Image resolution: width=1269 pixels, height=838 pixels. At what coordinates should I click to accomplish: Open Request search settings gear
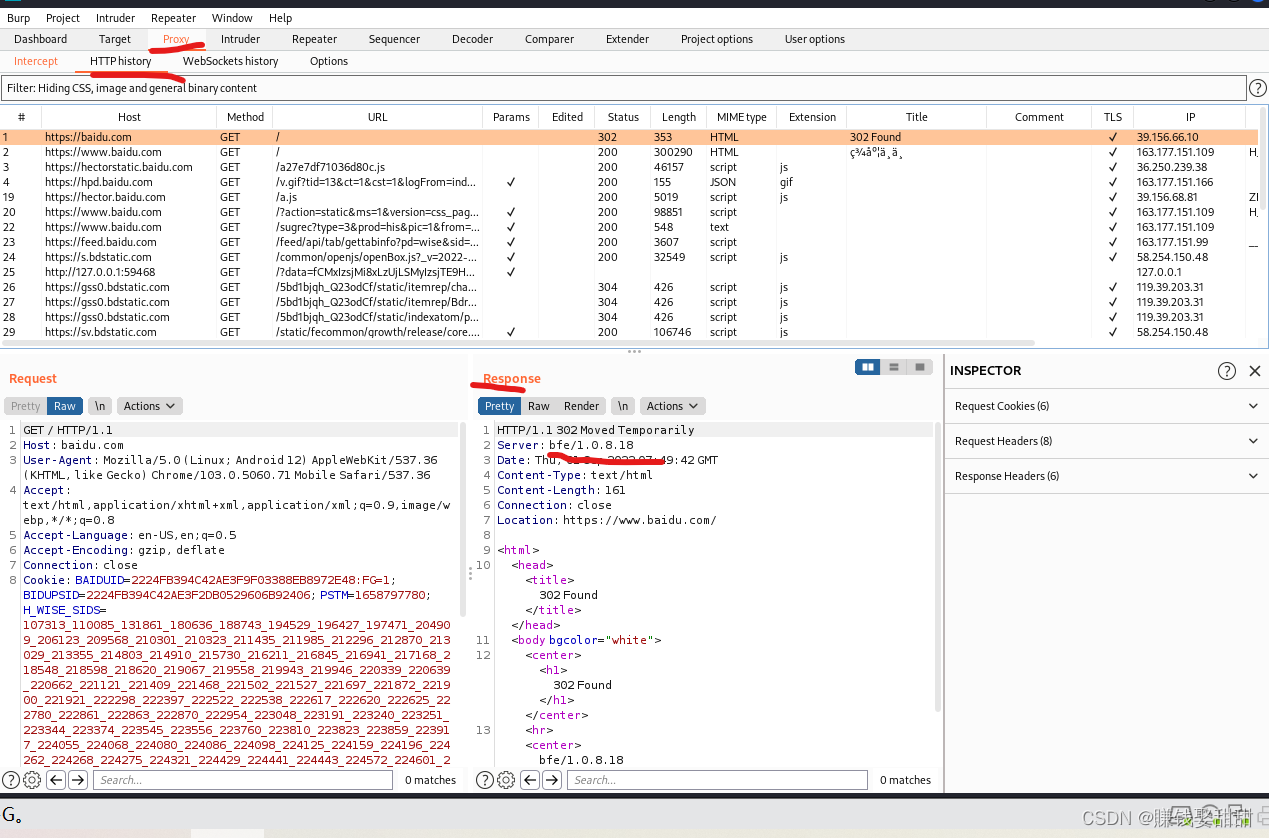click(x=31, y=780)
